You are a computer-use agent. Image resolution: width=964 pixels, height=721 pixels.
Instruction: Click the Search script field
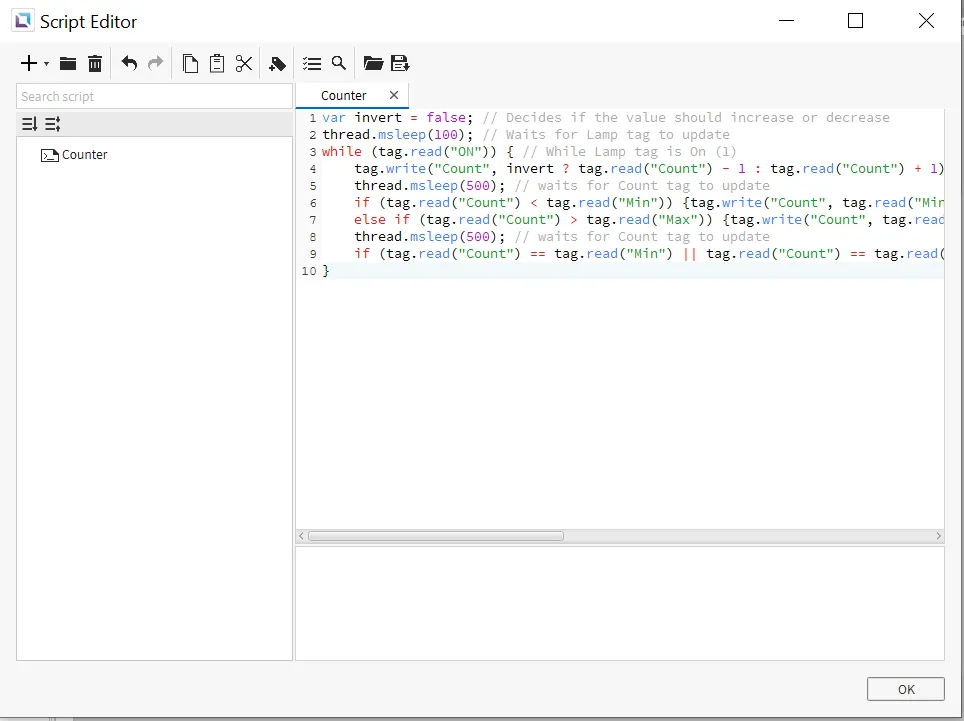(x=154, y=96)
